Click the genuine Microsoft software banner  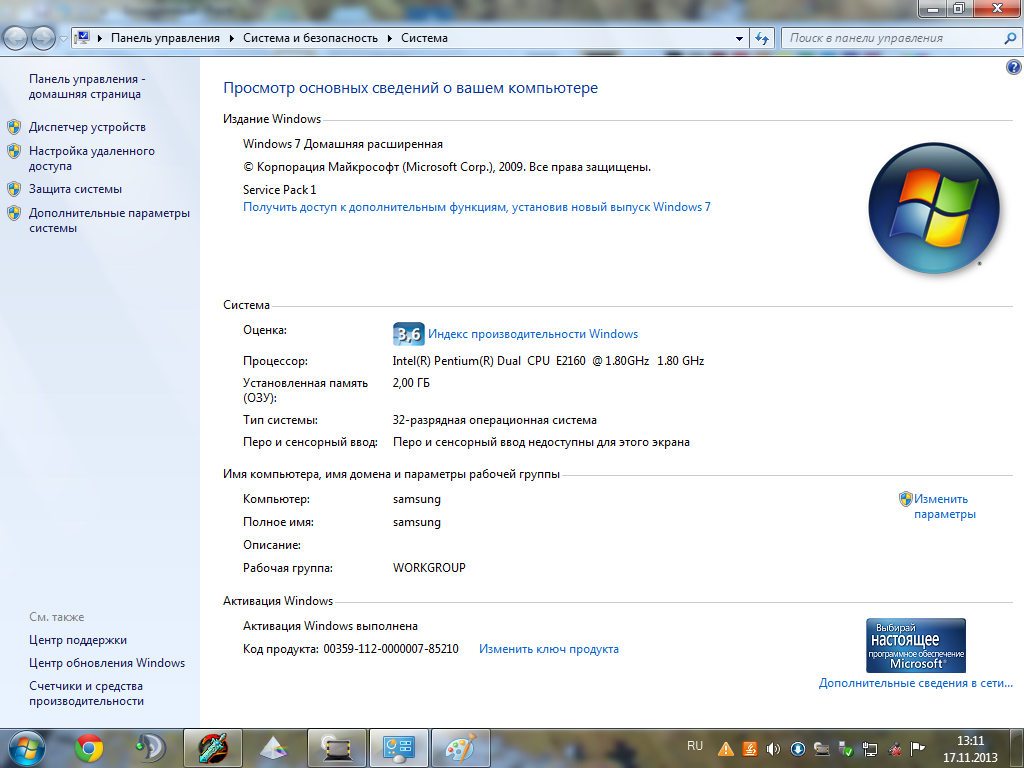[916, 645]
